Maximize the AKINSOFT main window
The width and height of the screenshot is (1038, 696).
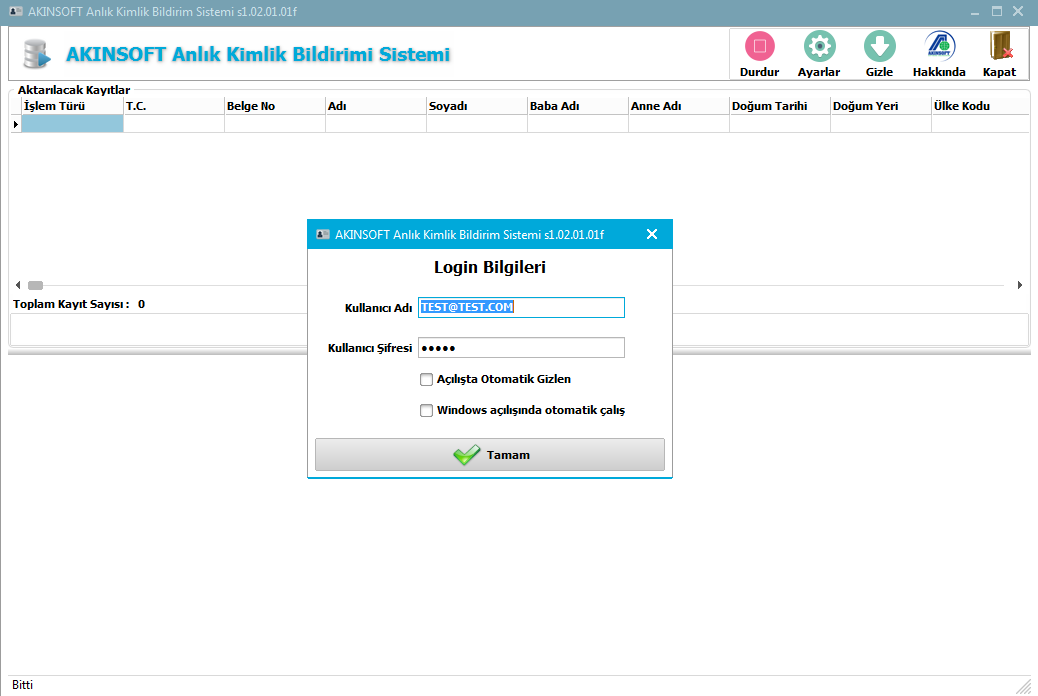point(997,11)
